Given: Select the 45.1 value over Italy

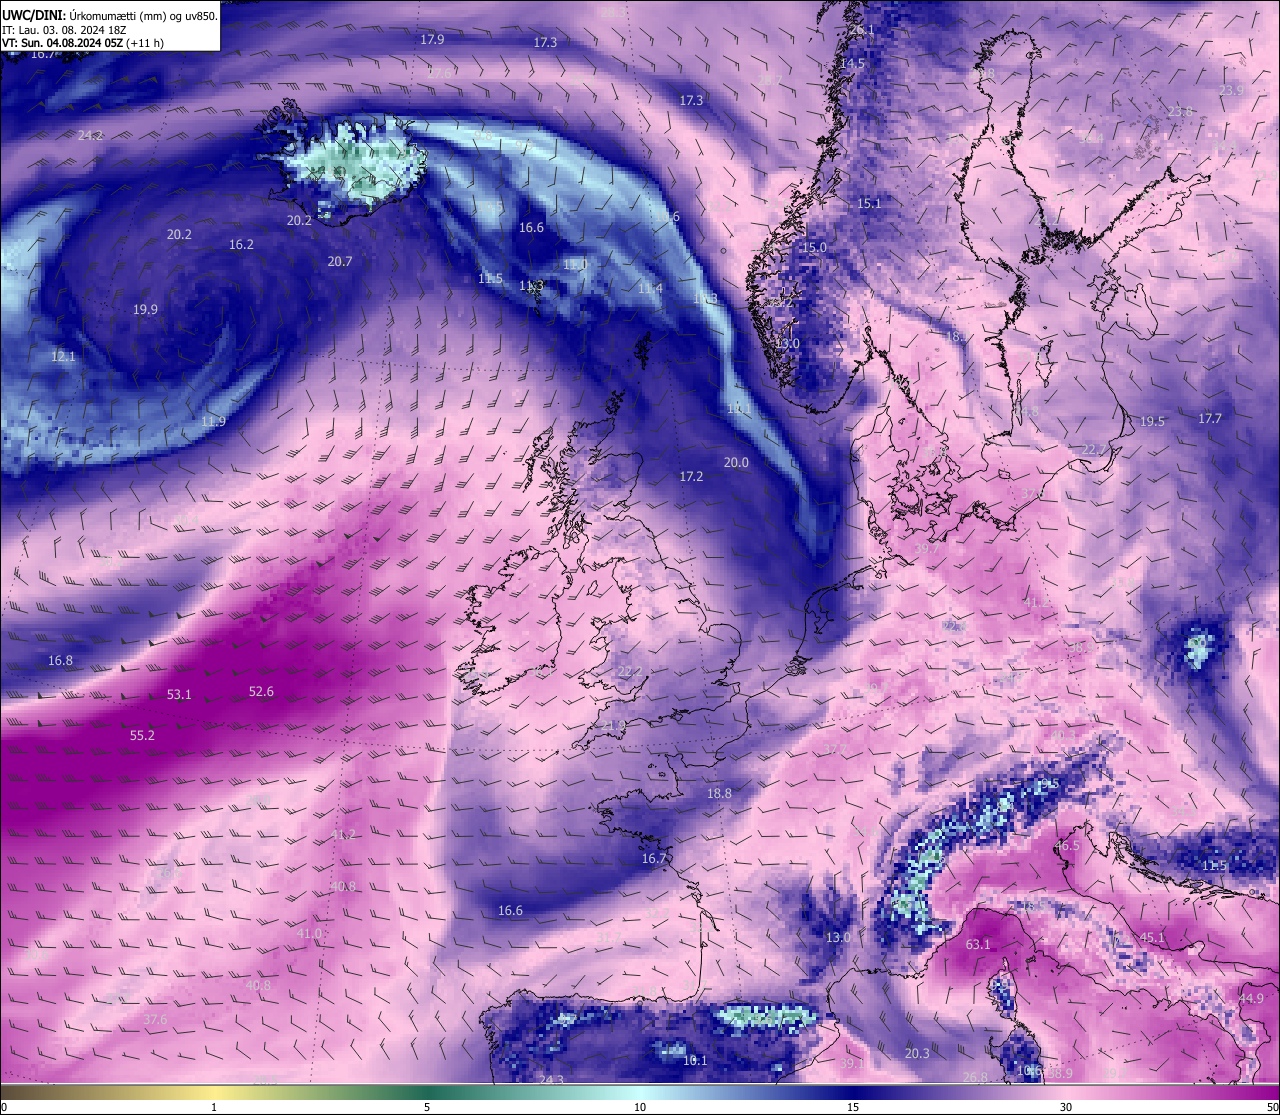Looking at the screenshot, I should pos(1152,938).
